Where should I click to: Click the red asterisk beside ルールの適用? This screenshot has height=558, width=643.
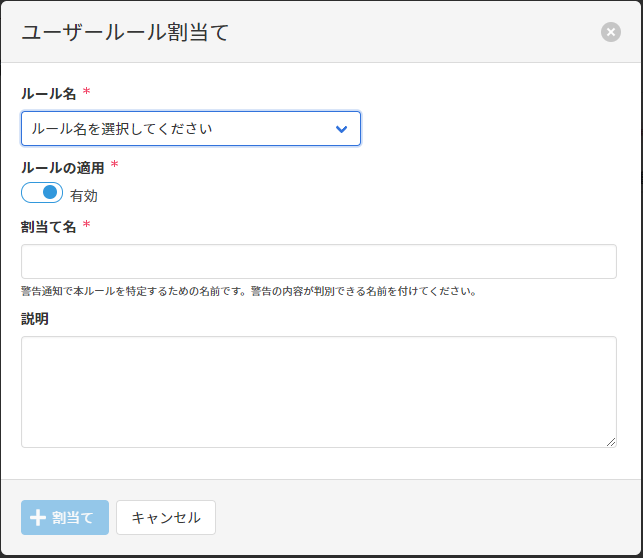tap(114, 166)
